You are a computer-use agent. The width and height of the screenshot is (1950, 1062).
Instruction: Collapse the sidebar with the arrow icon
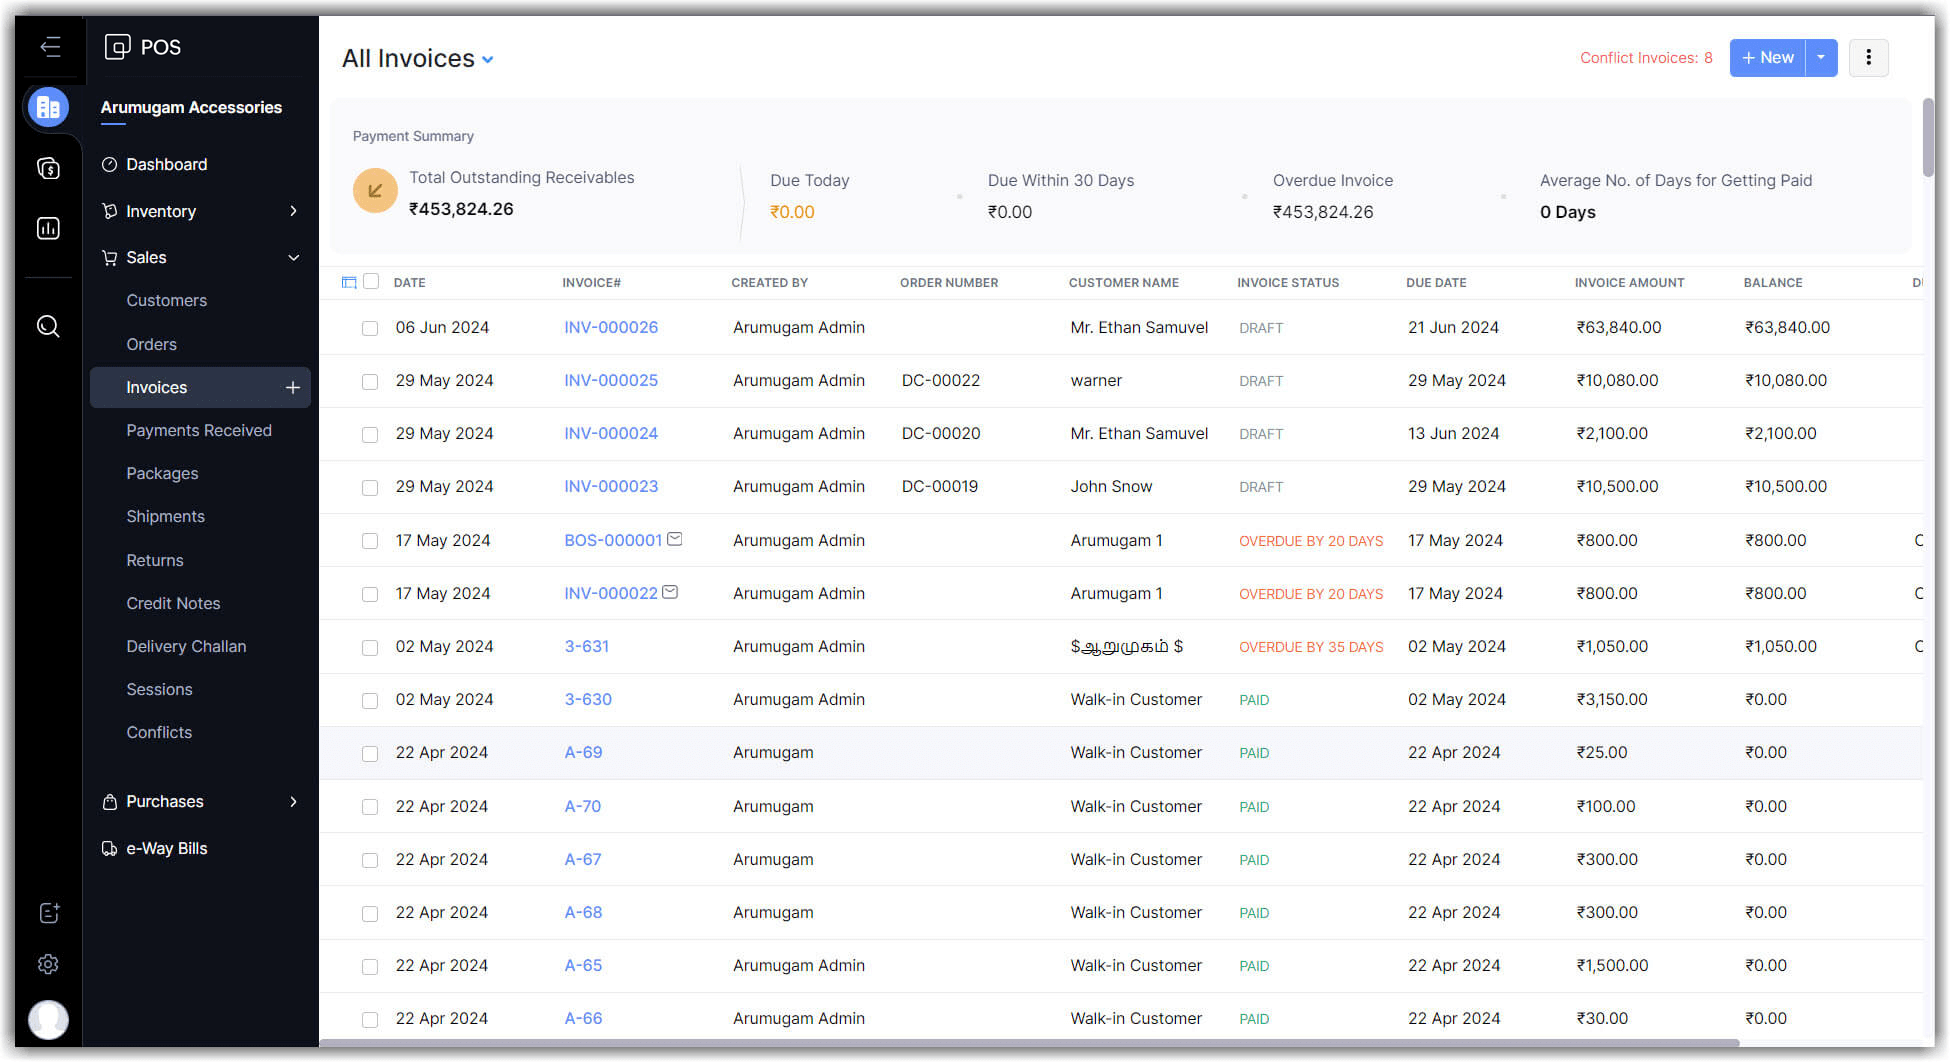50,47
